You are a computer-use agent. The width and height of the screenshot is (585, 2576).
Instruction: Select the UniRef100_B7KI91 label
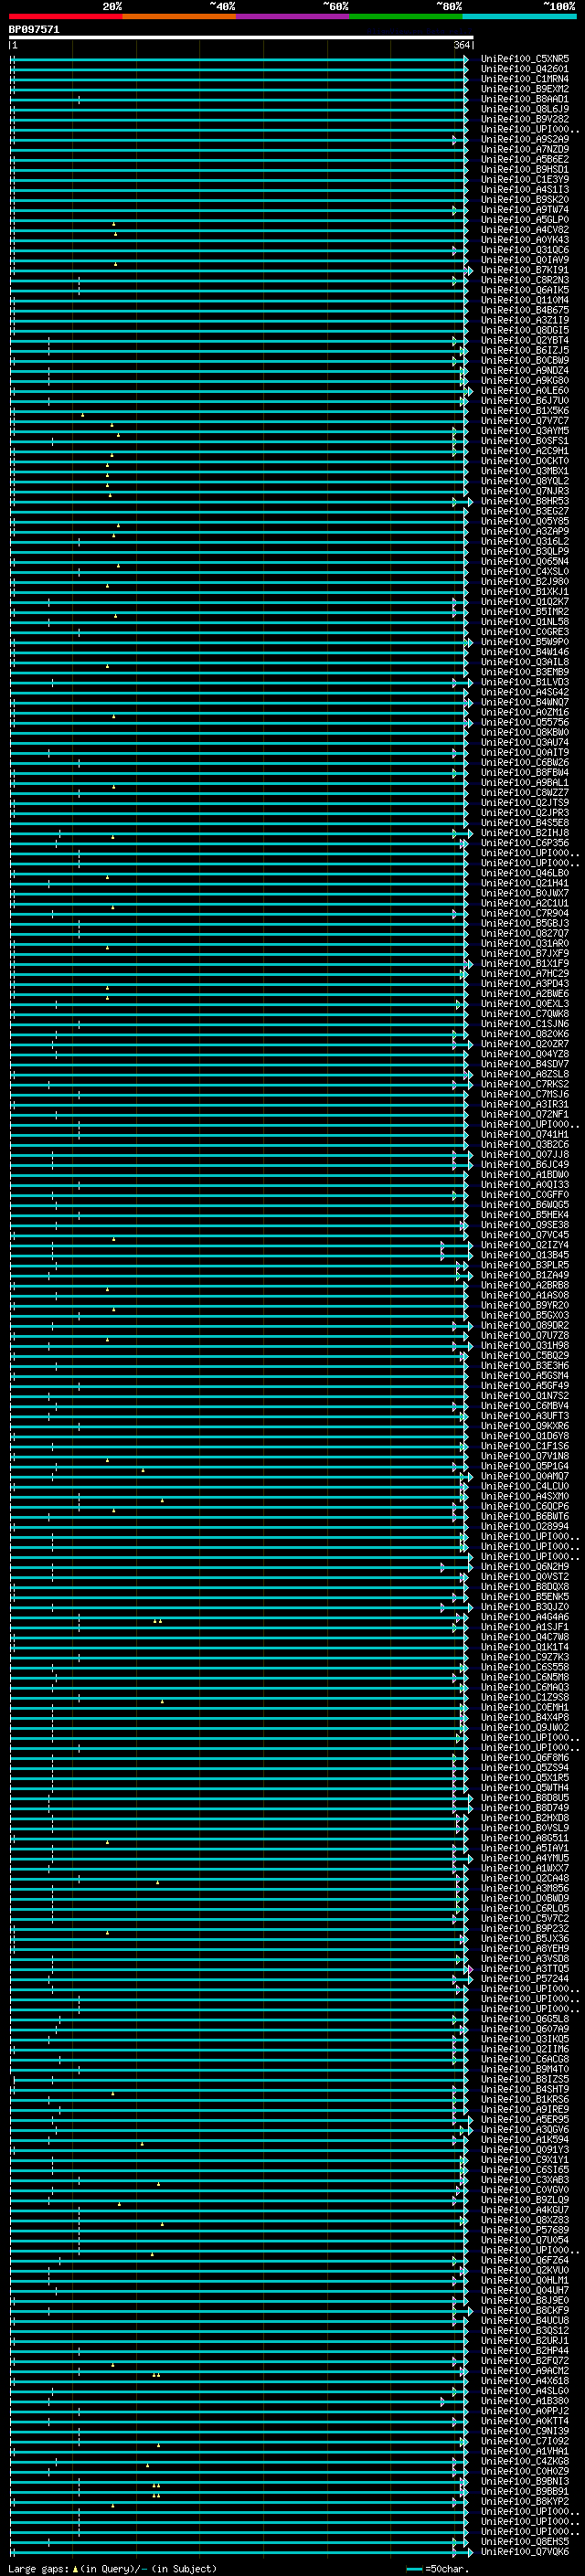(x=525, y=270)
